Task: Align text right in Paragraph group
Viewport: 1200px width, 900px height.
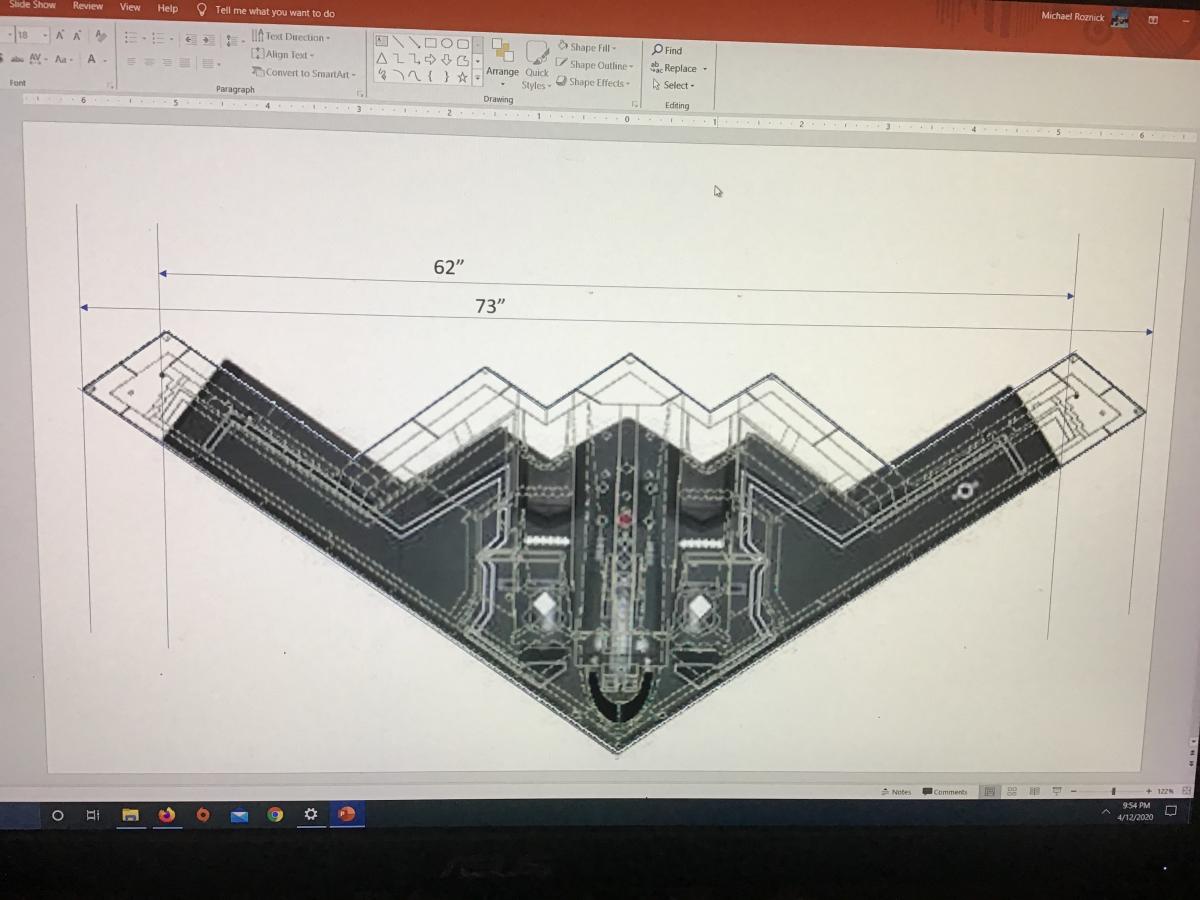Action: point(168,63)
